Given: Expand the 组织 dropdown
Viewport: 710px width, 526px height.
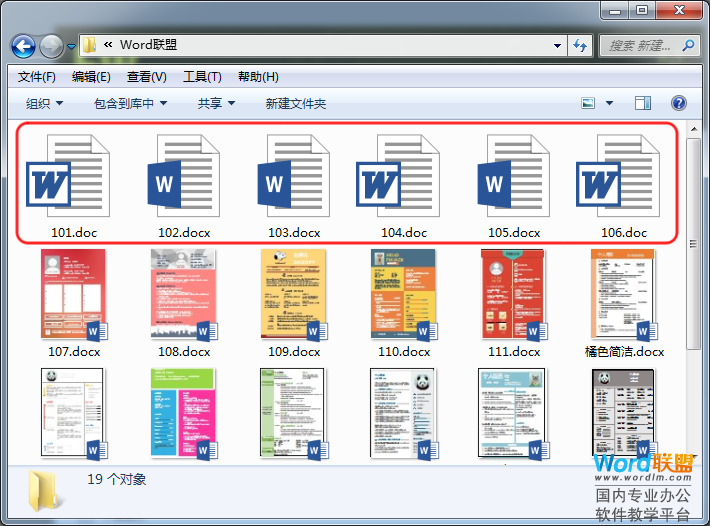Looking at the screenshot, I should pos(44,104).
